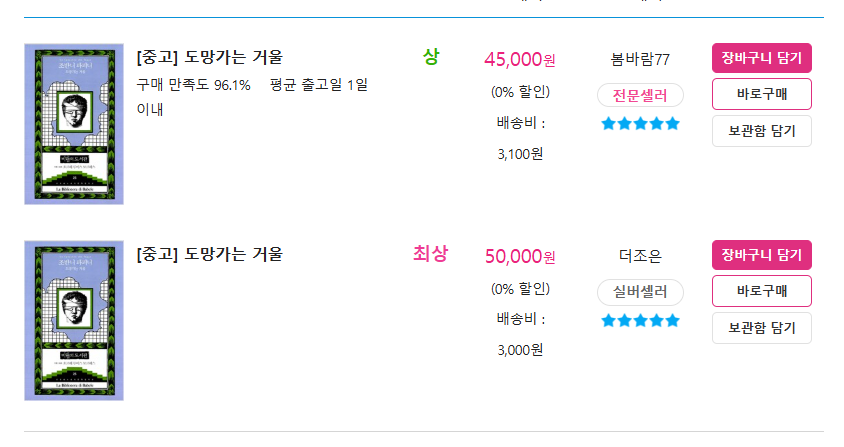Click the green 상 condition label

coord(431,57)
